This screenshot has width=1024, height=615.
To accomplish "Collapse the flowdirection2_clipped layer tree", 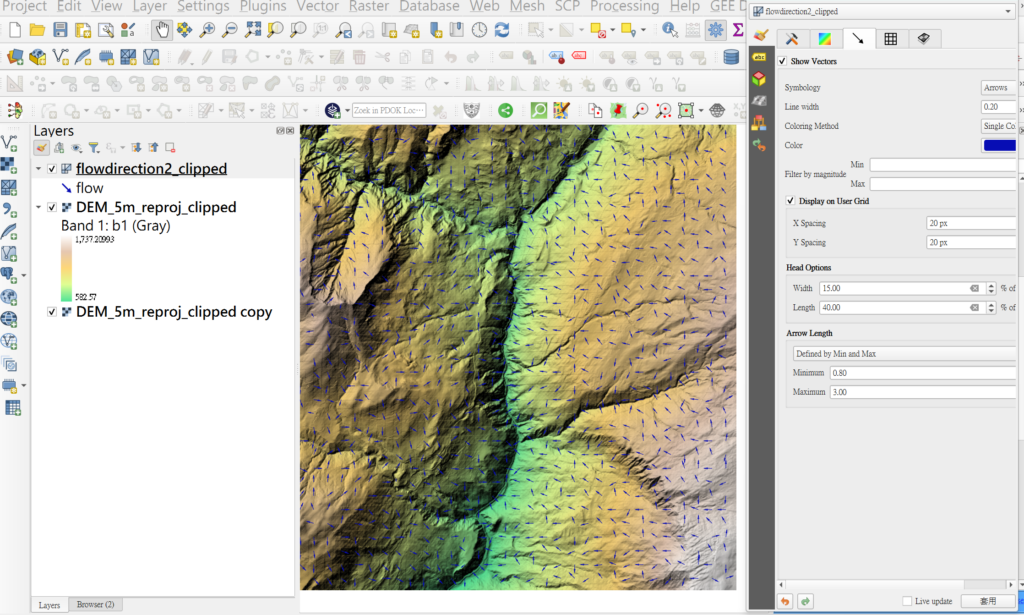I will click(38, 169).
